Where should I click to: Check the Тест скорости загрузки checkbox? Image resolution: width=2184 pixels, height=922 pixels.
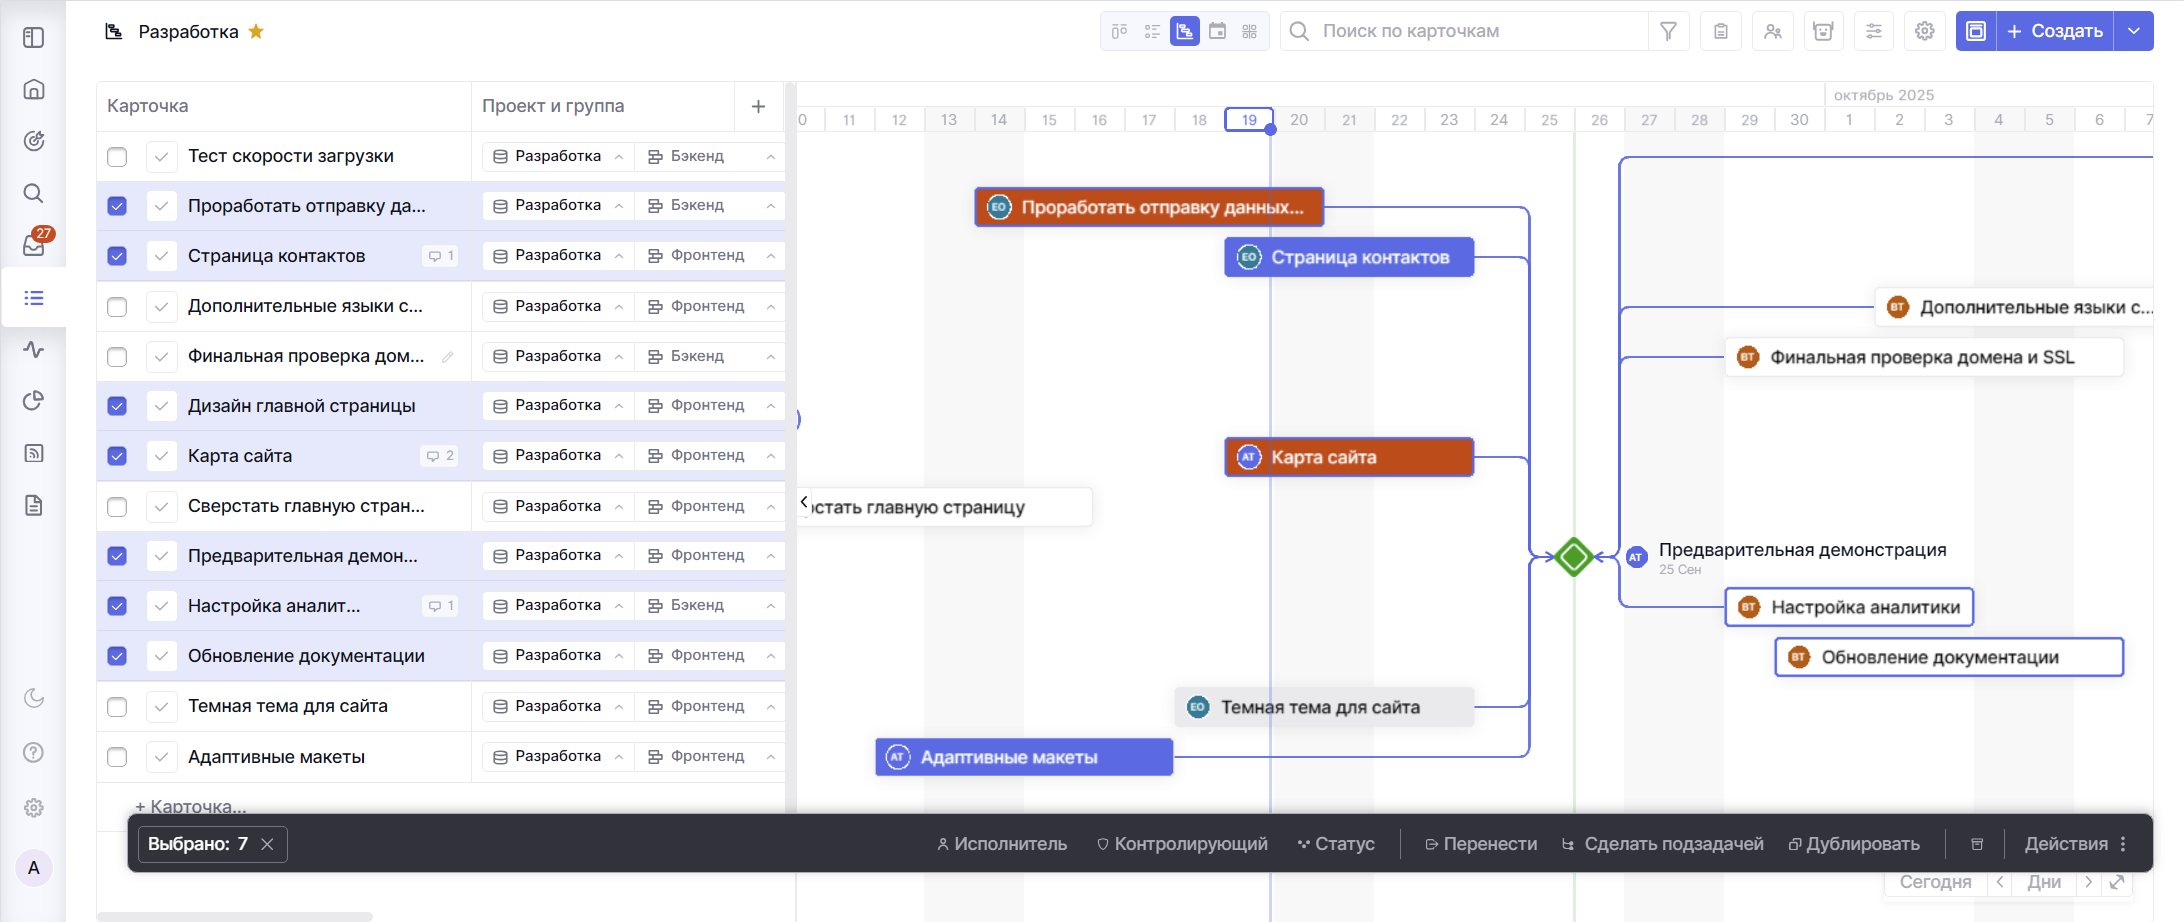(x=117, y=157)
